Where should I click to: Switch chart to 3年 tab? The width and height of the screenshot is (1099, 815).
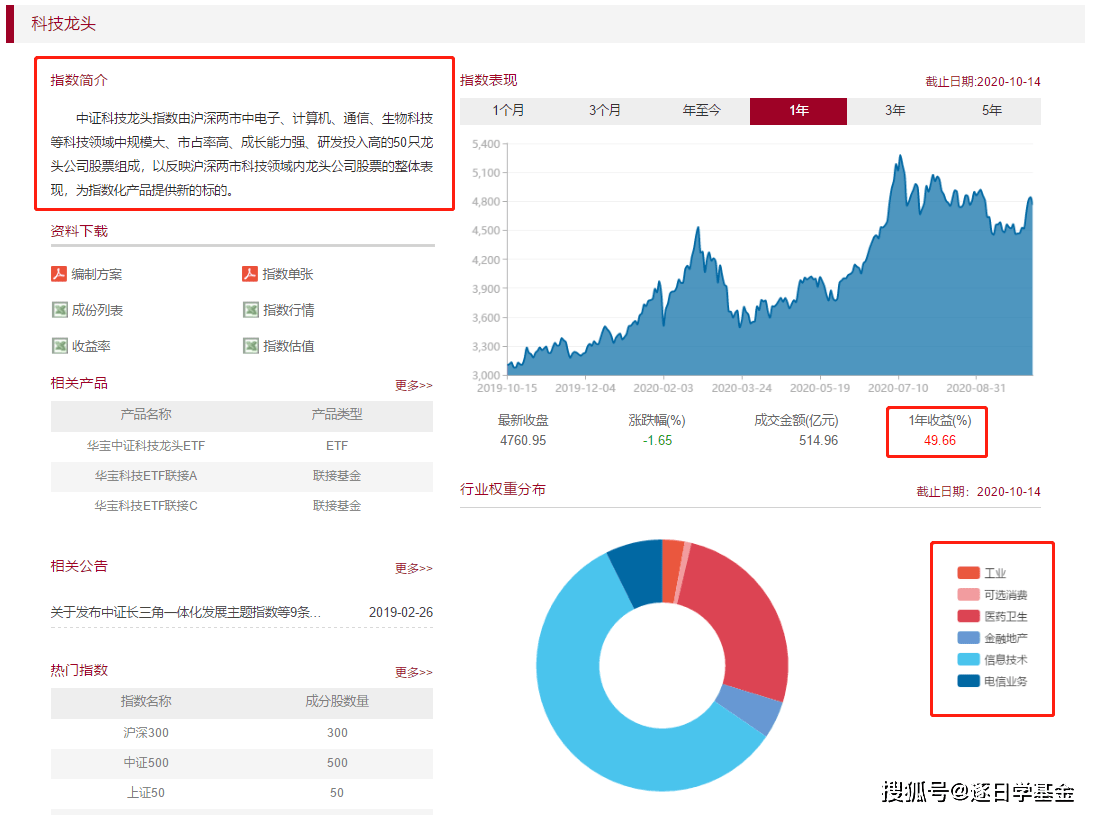pyautogui.click(x=895, y=111)
